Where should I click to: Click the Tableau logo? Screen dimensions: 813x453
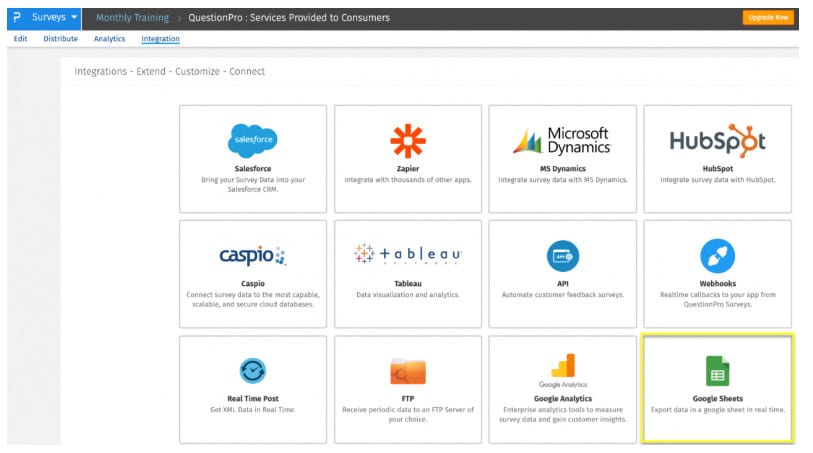pos(408,254)
